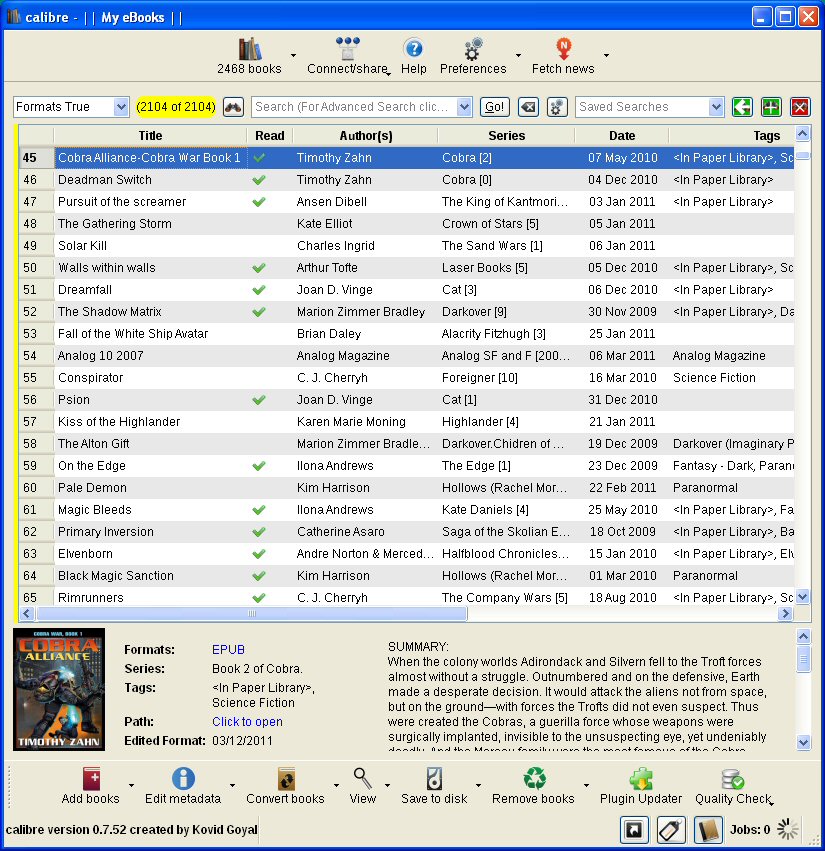Click the summary panel scrollbar thumb
The width and height of the screenshot is (825, 851).
point(804,659)
